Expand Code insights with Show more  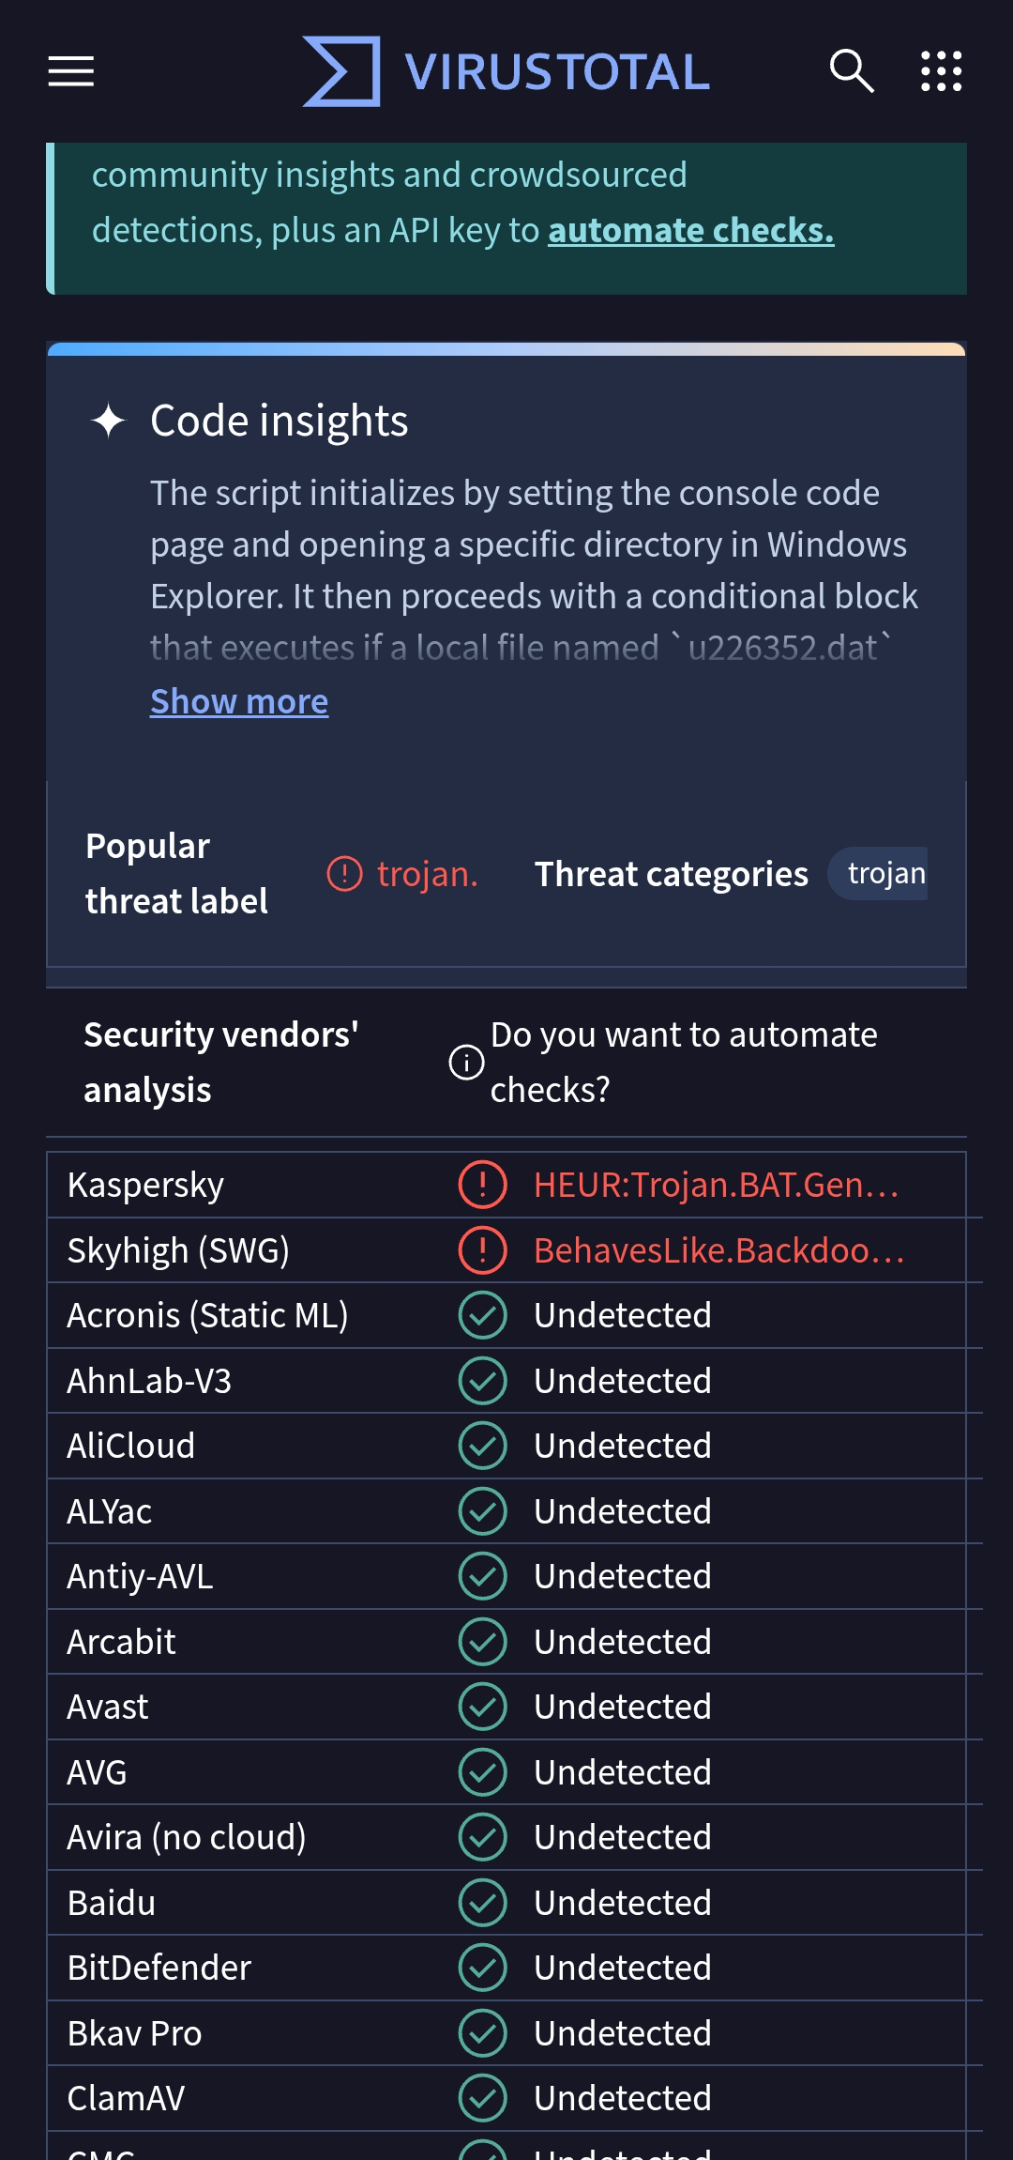(239, 702)
